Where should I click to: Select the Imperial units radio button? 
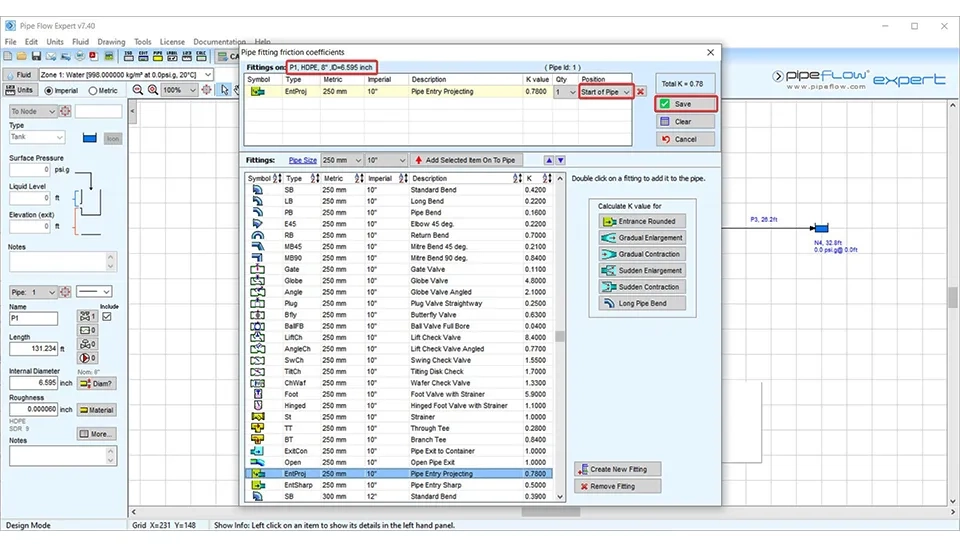coord(47,90)
